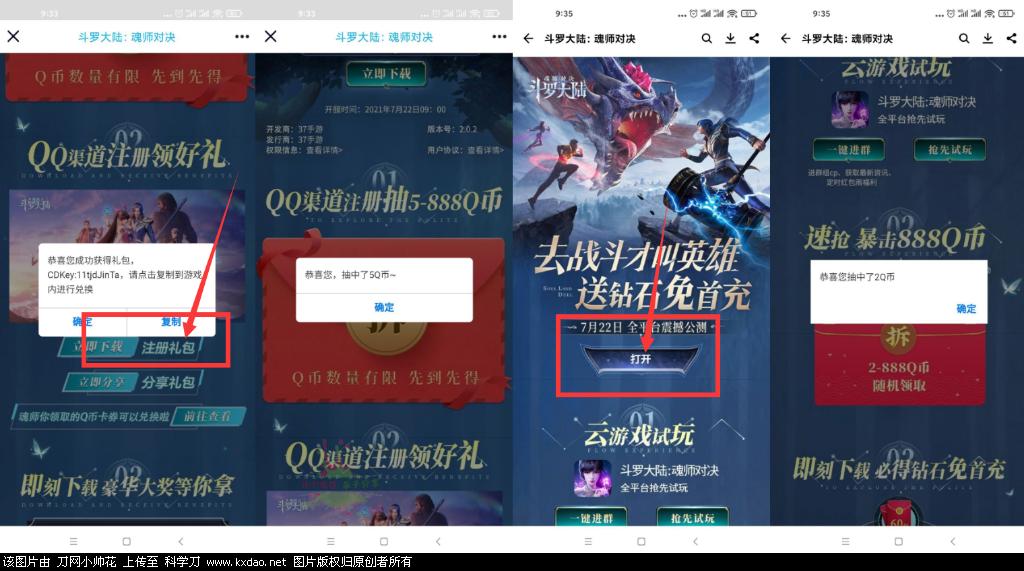The height and width of the screenshot is (571, 1024).
Task: Tap download icon on the 打开 button screen
Action: coord(731,39)
